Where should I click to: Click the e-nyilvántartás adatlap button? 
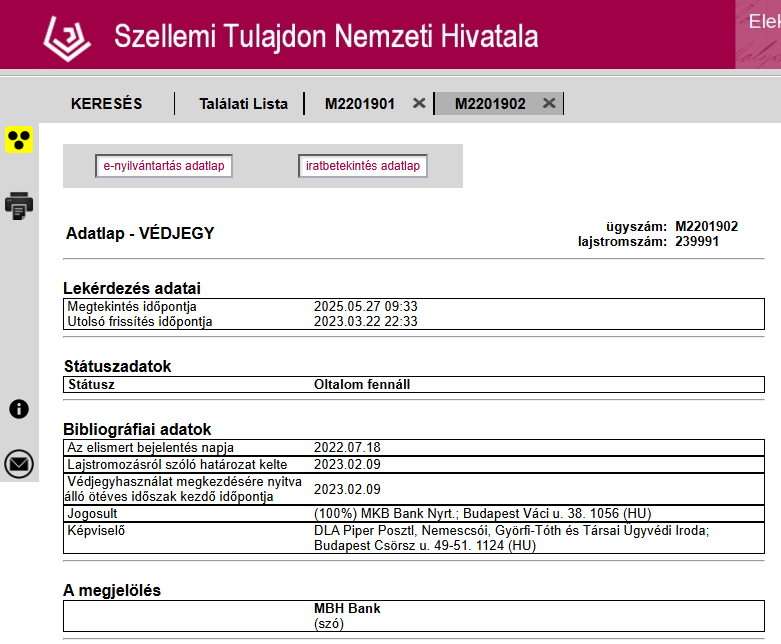[164, 166]
